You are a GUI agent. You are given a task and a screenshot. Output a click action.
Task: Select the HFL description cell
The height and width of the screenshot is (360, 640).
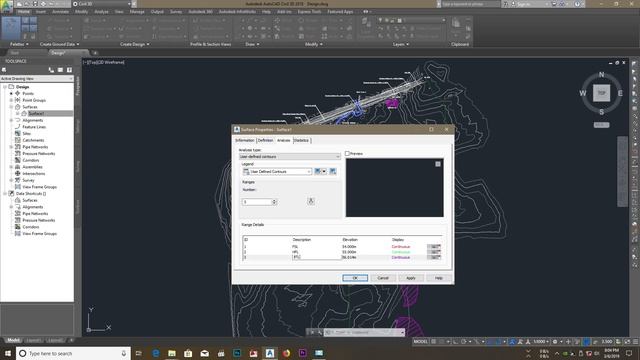296,252
